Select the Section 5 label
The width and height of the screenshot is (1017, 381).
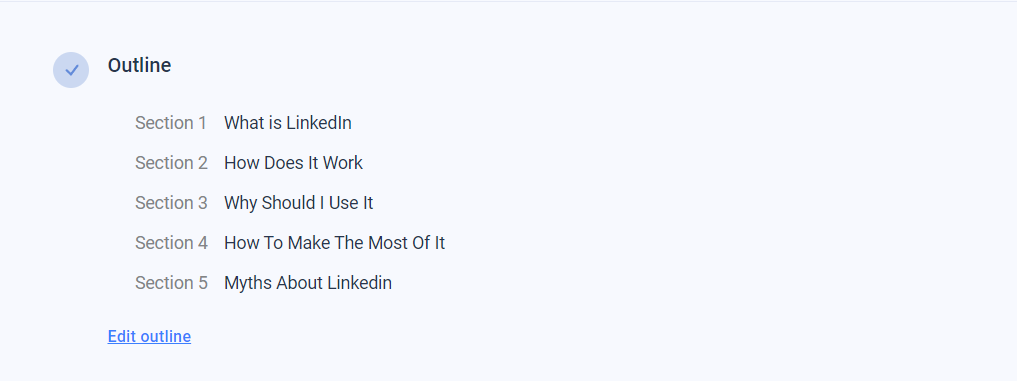point(171,283)
